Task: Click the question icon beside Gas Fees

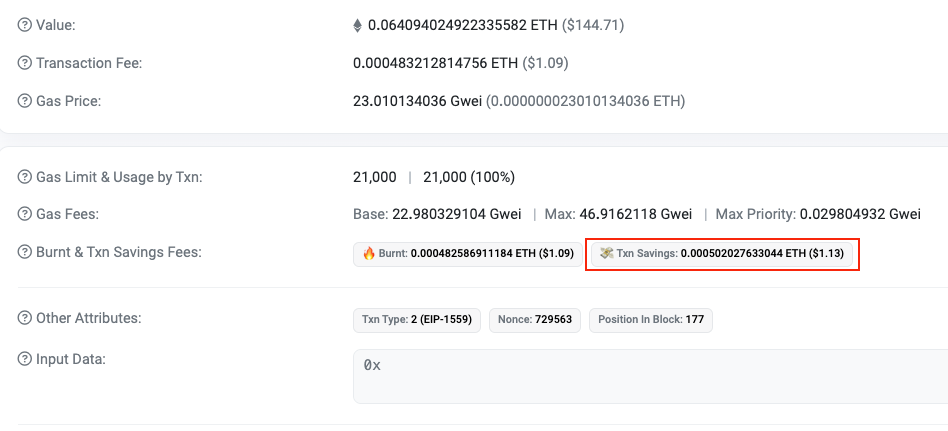Action: 25,214
